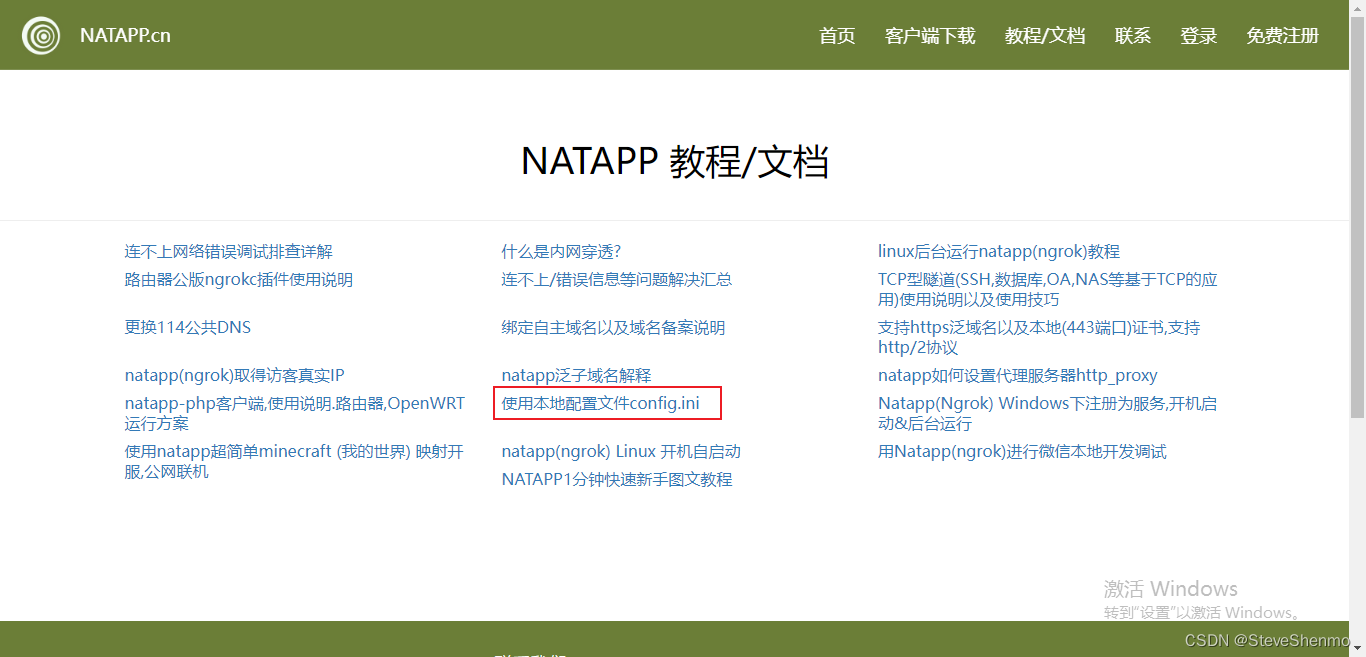Open linux后台运行natapp(ngrok)教程 link
This screenshot has height=657, width=1366.
(999, 252)
